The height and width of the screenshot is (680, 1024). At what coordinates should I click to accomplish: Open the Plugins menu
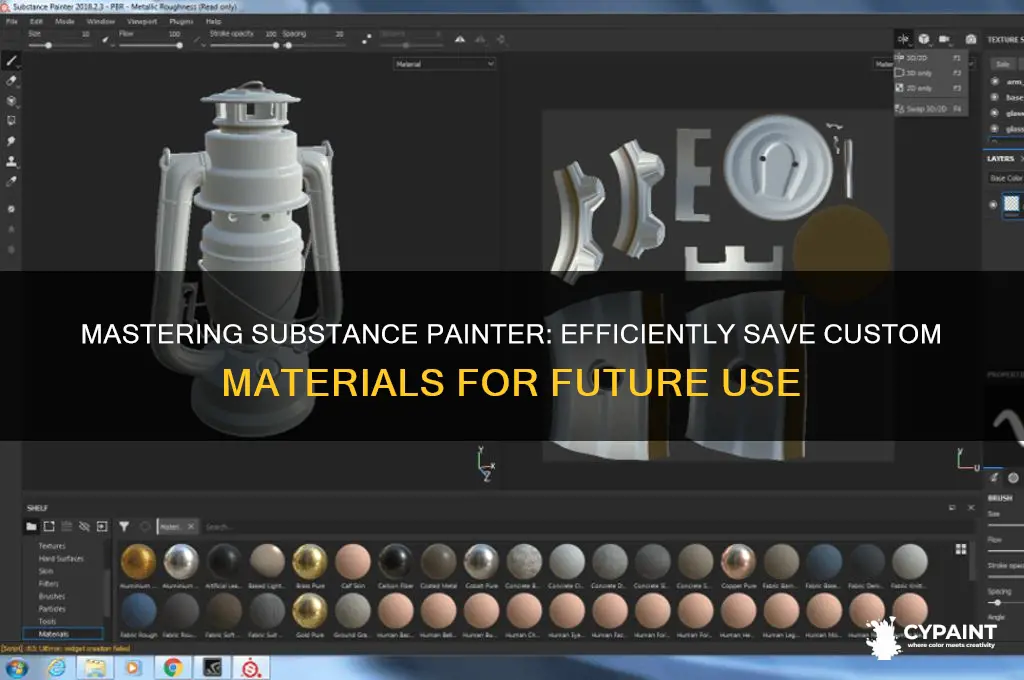[181, 22]
